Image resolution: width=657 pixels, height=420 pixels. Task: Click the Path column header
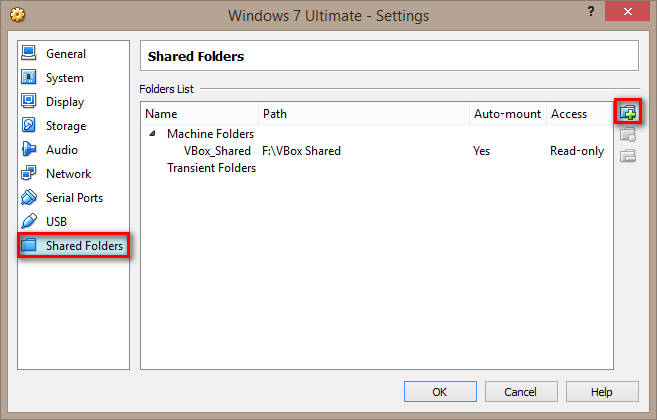coord(364,114)
